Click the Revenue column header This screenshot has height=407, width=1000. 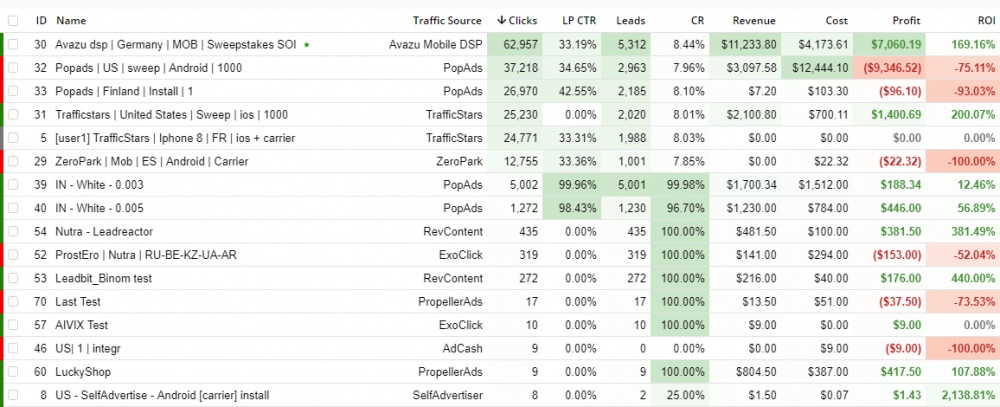(x=754, y=20)
